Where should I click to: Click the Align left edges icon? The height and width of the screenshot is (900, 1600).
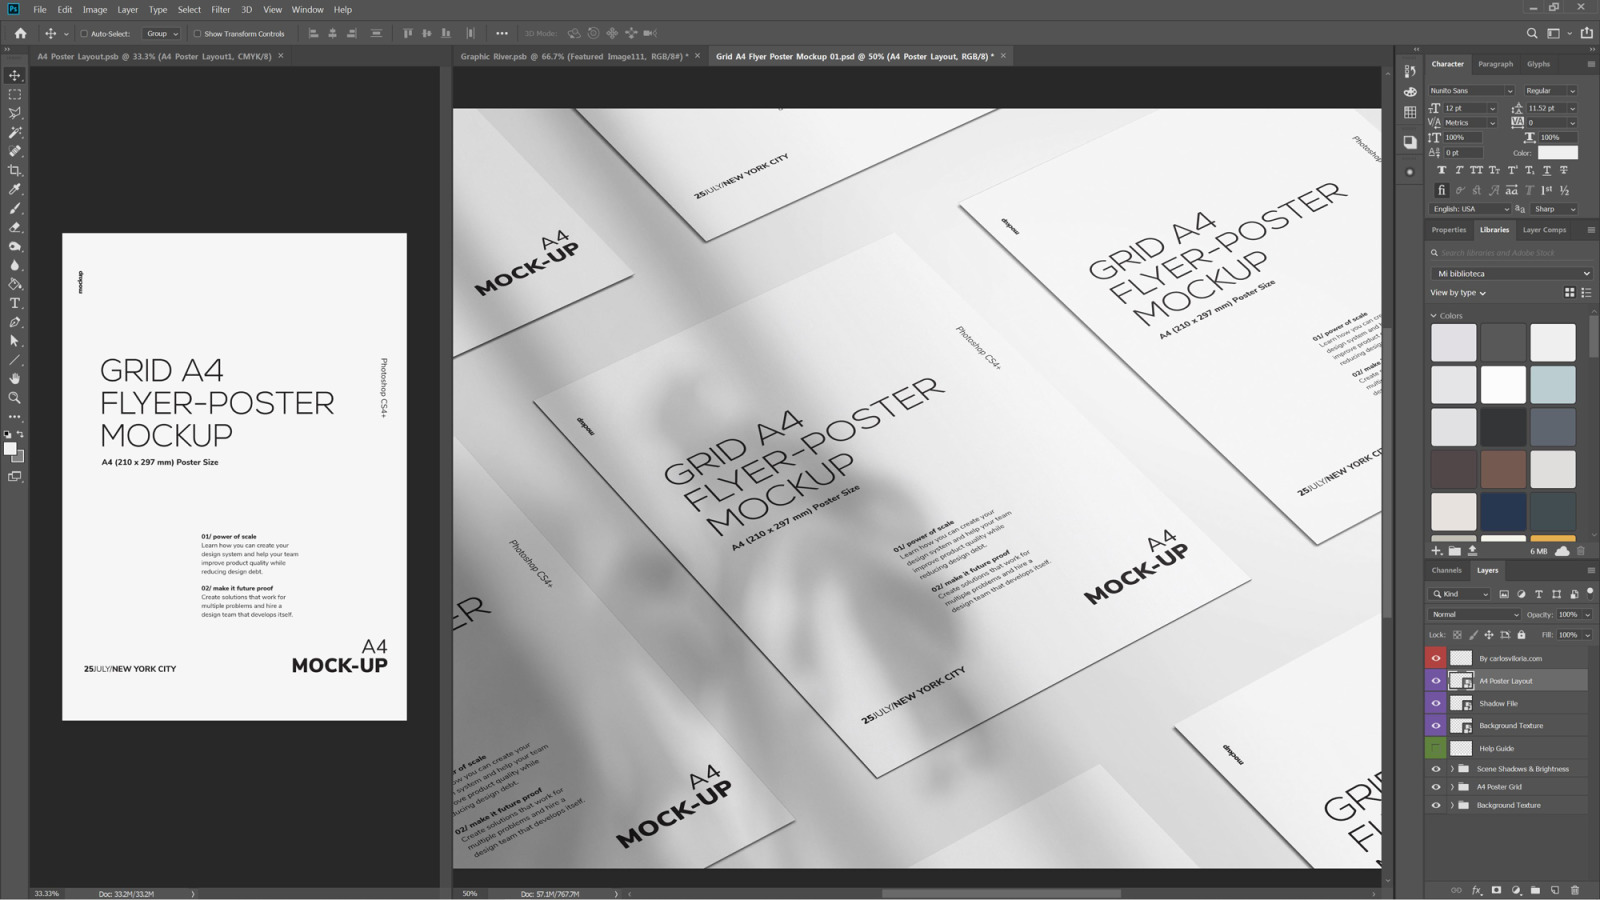(x=313, y=33)
